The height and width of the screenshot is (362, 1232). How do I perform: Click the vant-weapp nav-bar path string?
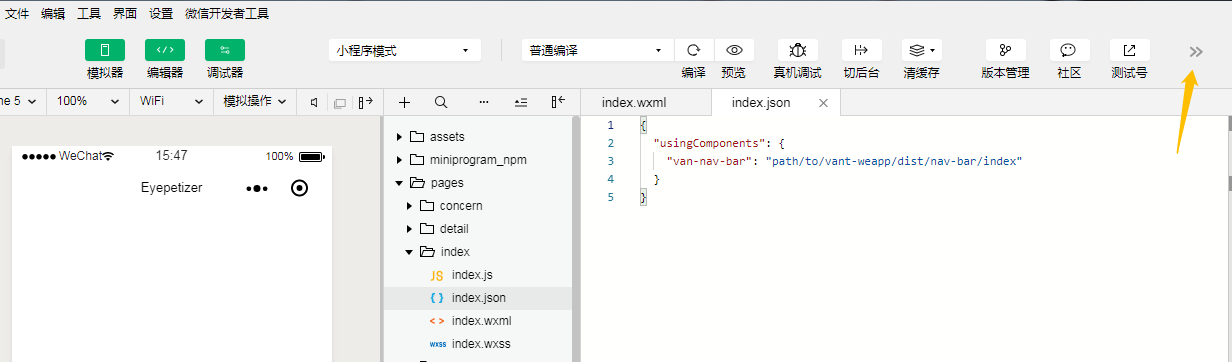[894, 161]
